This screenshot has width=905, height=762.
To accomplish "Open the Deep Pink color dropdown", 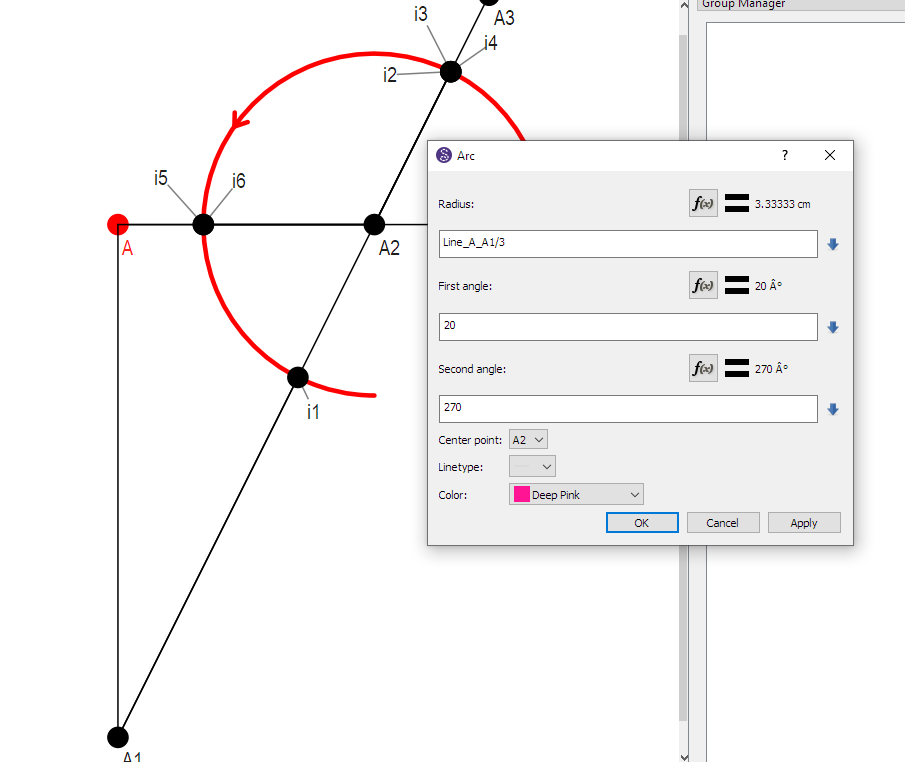I will click(x=576, y=494).
